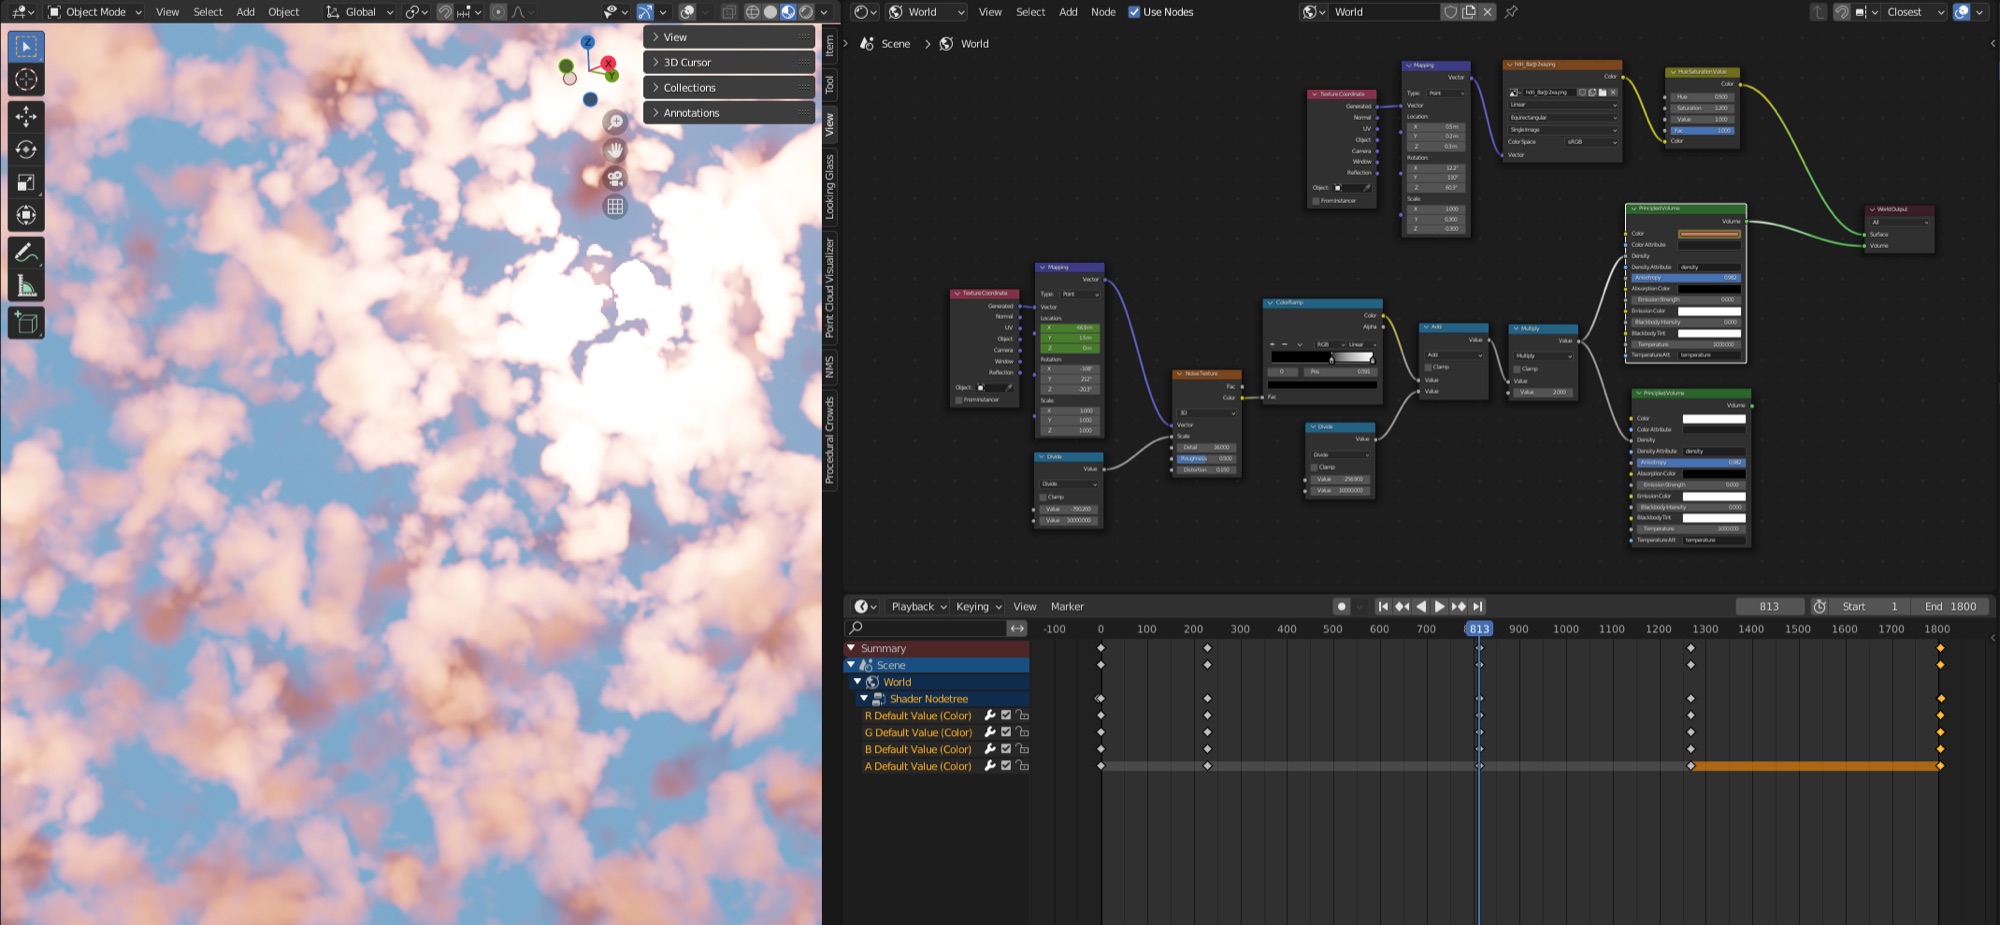
Task: Toggle the Use Nodes checkbox
Action: coord(1134,12)
